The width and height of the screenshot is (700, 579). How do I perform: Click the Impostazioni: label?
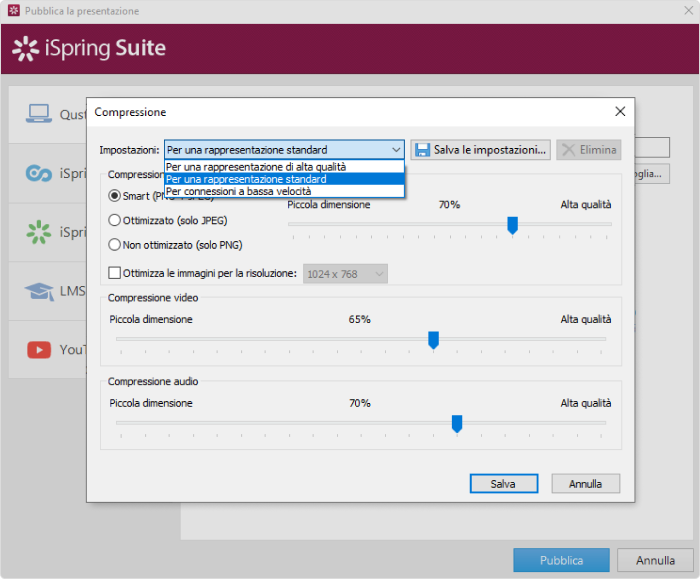(x=129, y=150)
